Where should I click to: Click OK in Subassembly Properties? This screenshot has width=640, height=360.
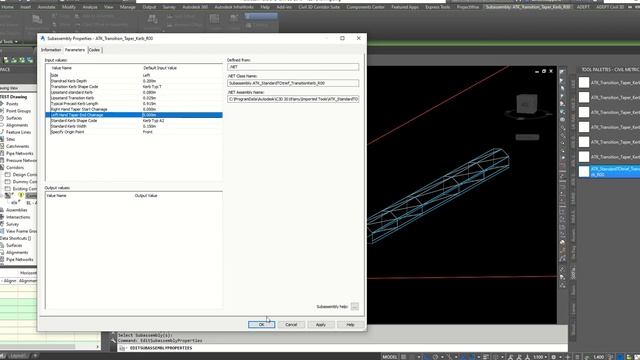point(261,324)
